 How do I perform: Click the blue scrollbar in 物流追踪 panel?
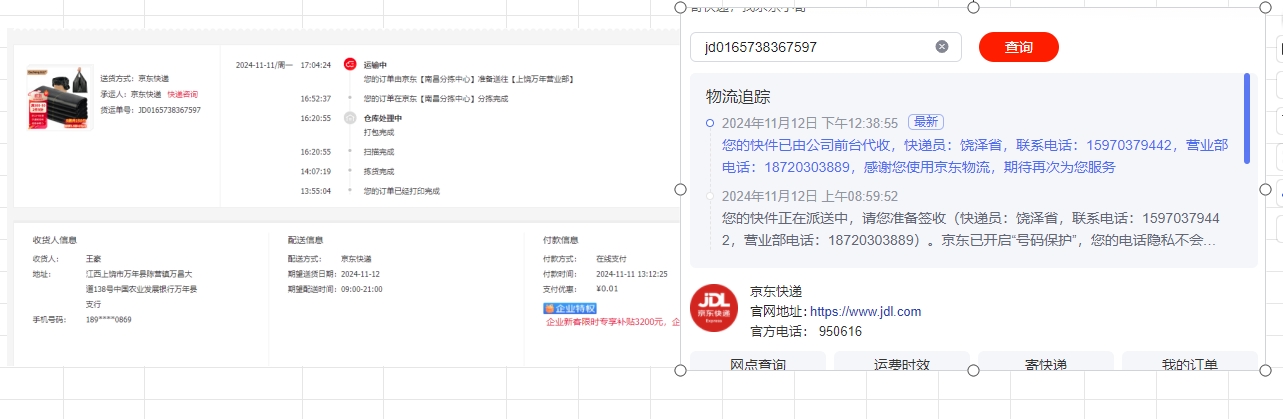click(x=1247, y=118)
